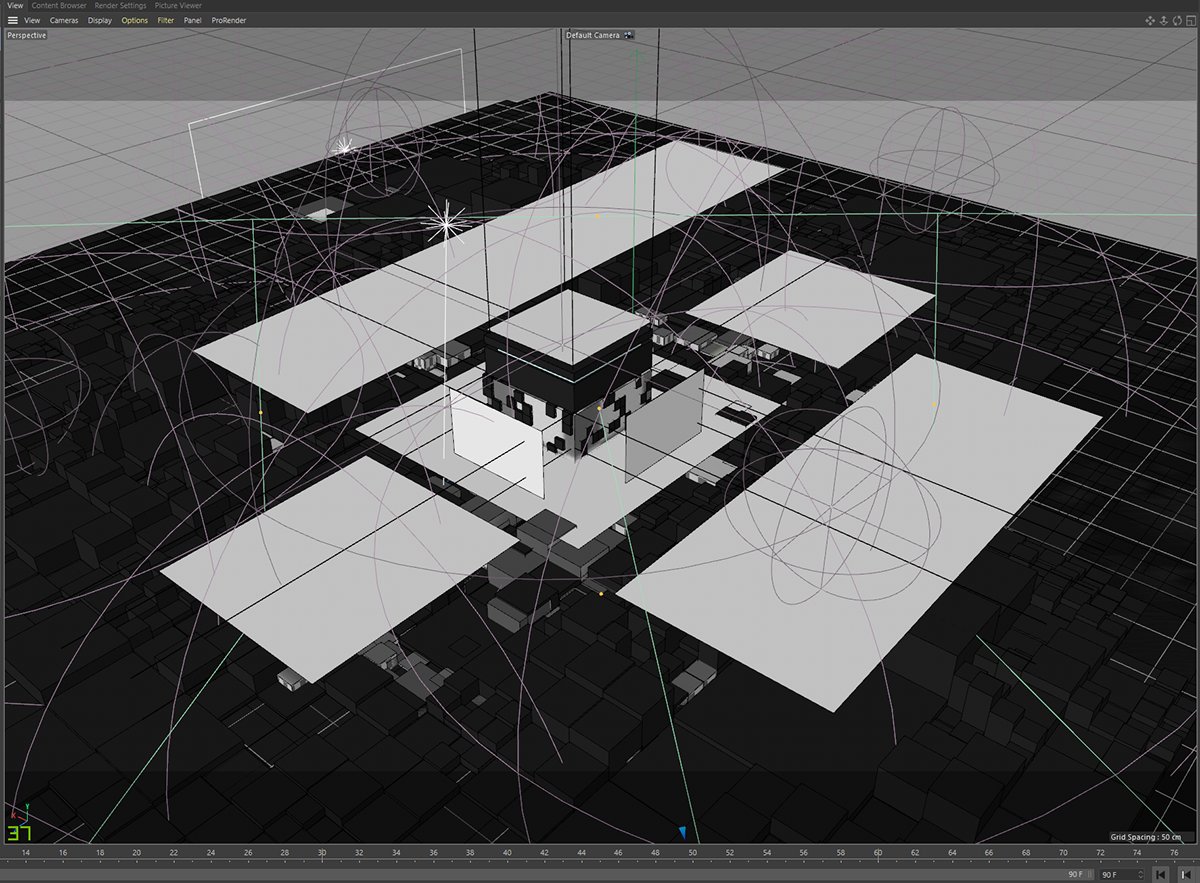Open the Filter menu
Screen dimensions: 1200x883
(x=166, y=20)
